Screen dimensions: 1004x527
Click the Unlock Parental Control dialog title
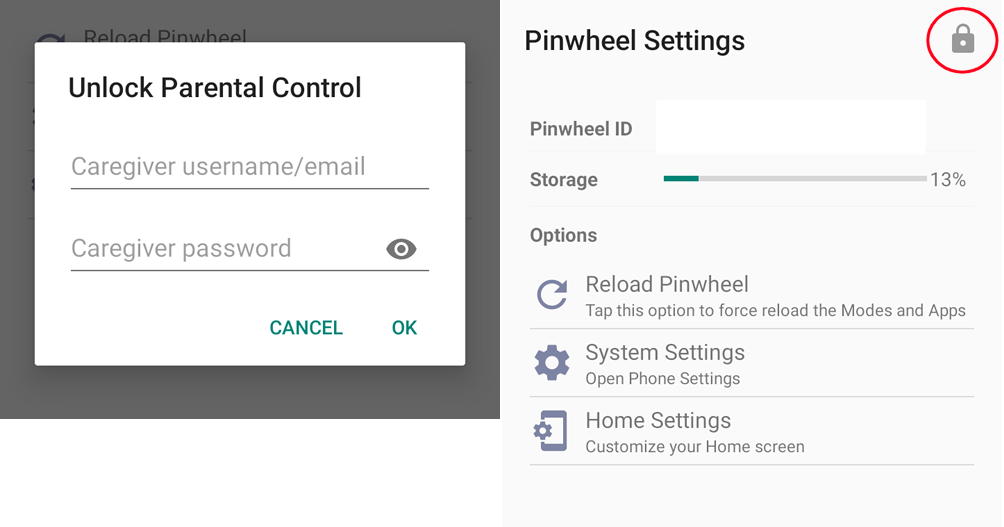pyautogui.click(x=215, y=88)
